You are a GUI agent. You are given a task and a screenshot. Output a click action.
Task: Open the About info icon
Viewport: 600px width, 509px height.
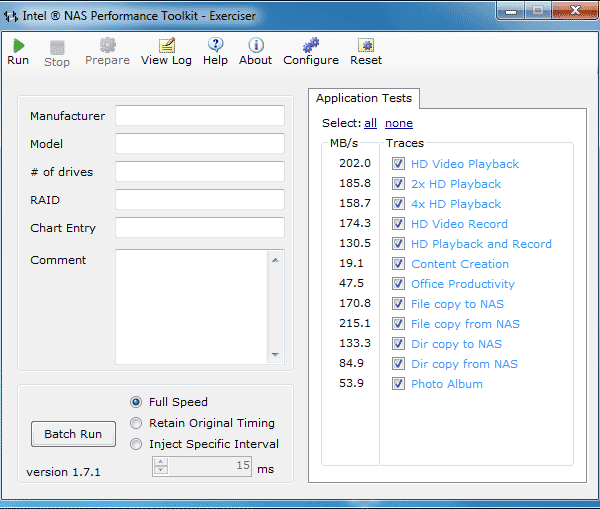pos(256,45)
